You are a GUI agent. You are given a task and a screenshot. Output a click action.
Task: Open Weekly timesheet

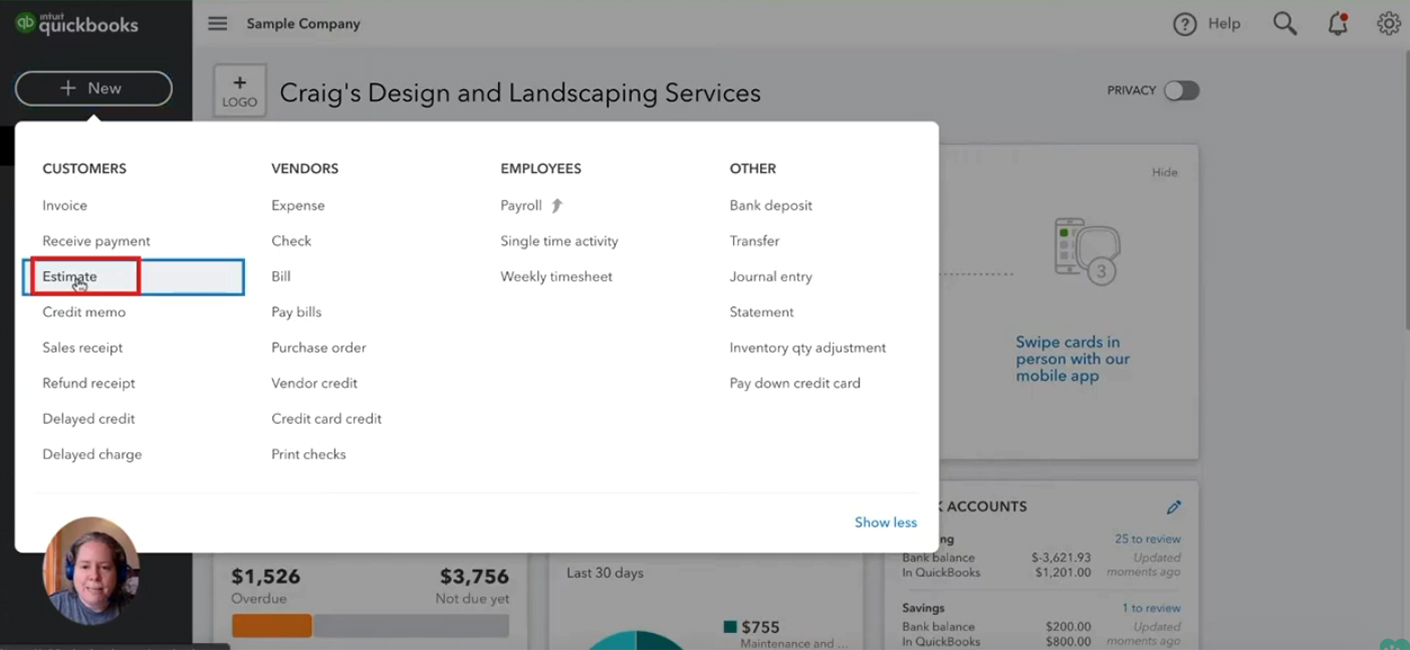[556, 277]
